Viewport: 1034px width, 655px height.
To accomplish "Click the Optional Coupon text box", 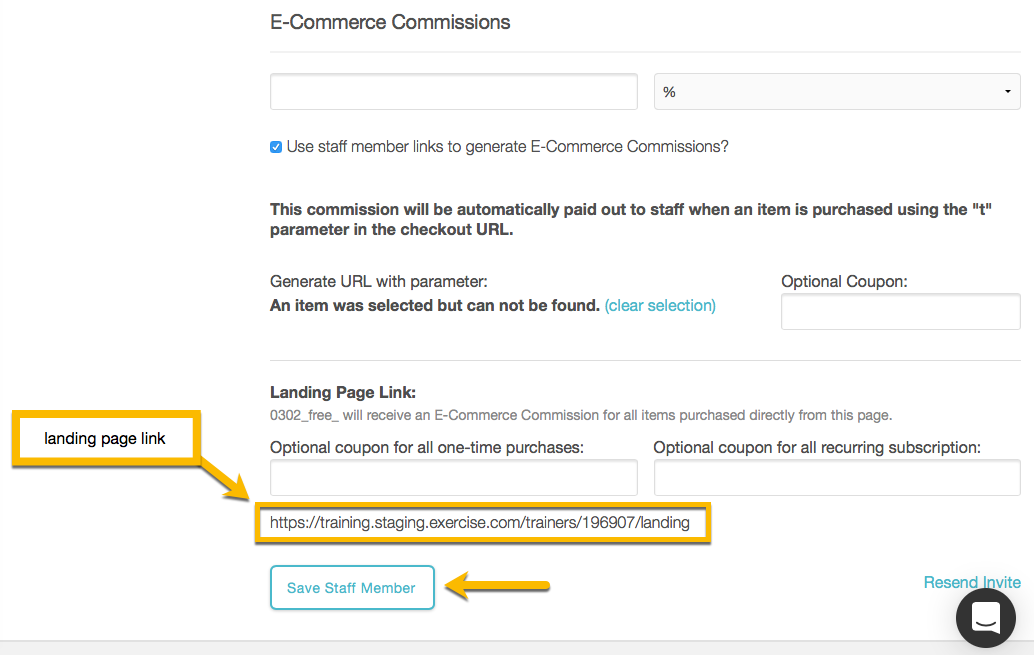I will 901,311.
